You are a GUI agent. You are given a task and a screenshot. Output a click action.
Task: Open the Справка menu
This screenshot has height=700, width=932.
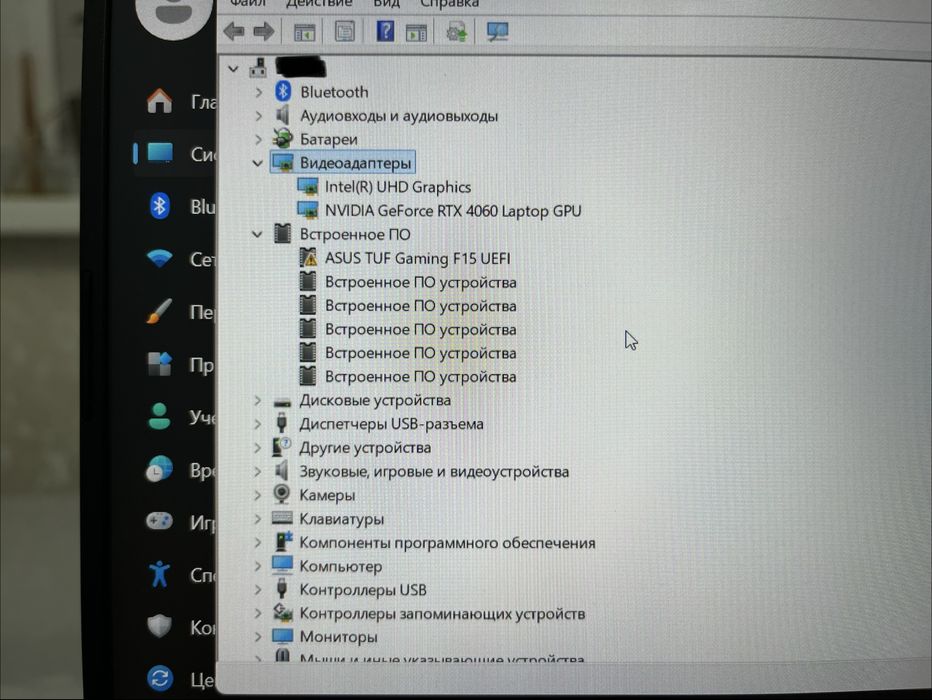449,4
